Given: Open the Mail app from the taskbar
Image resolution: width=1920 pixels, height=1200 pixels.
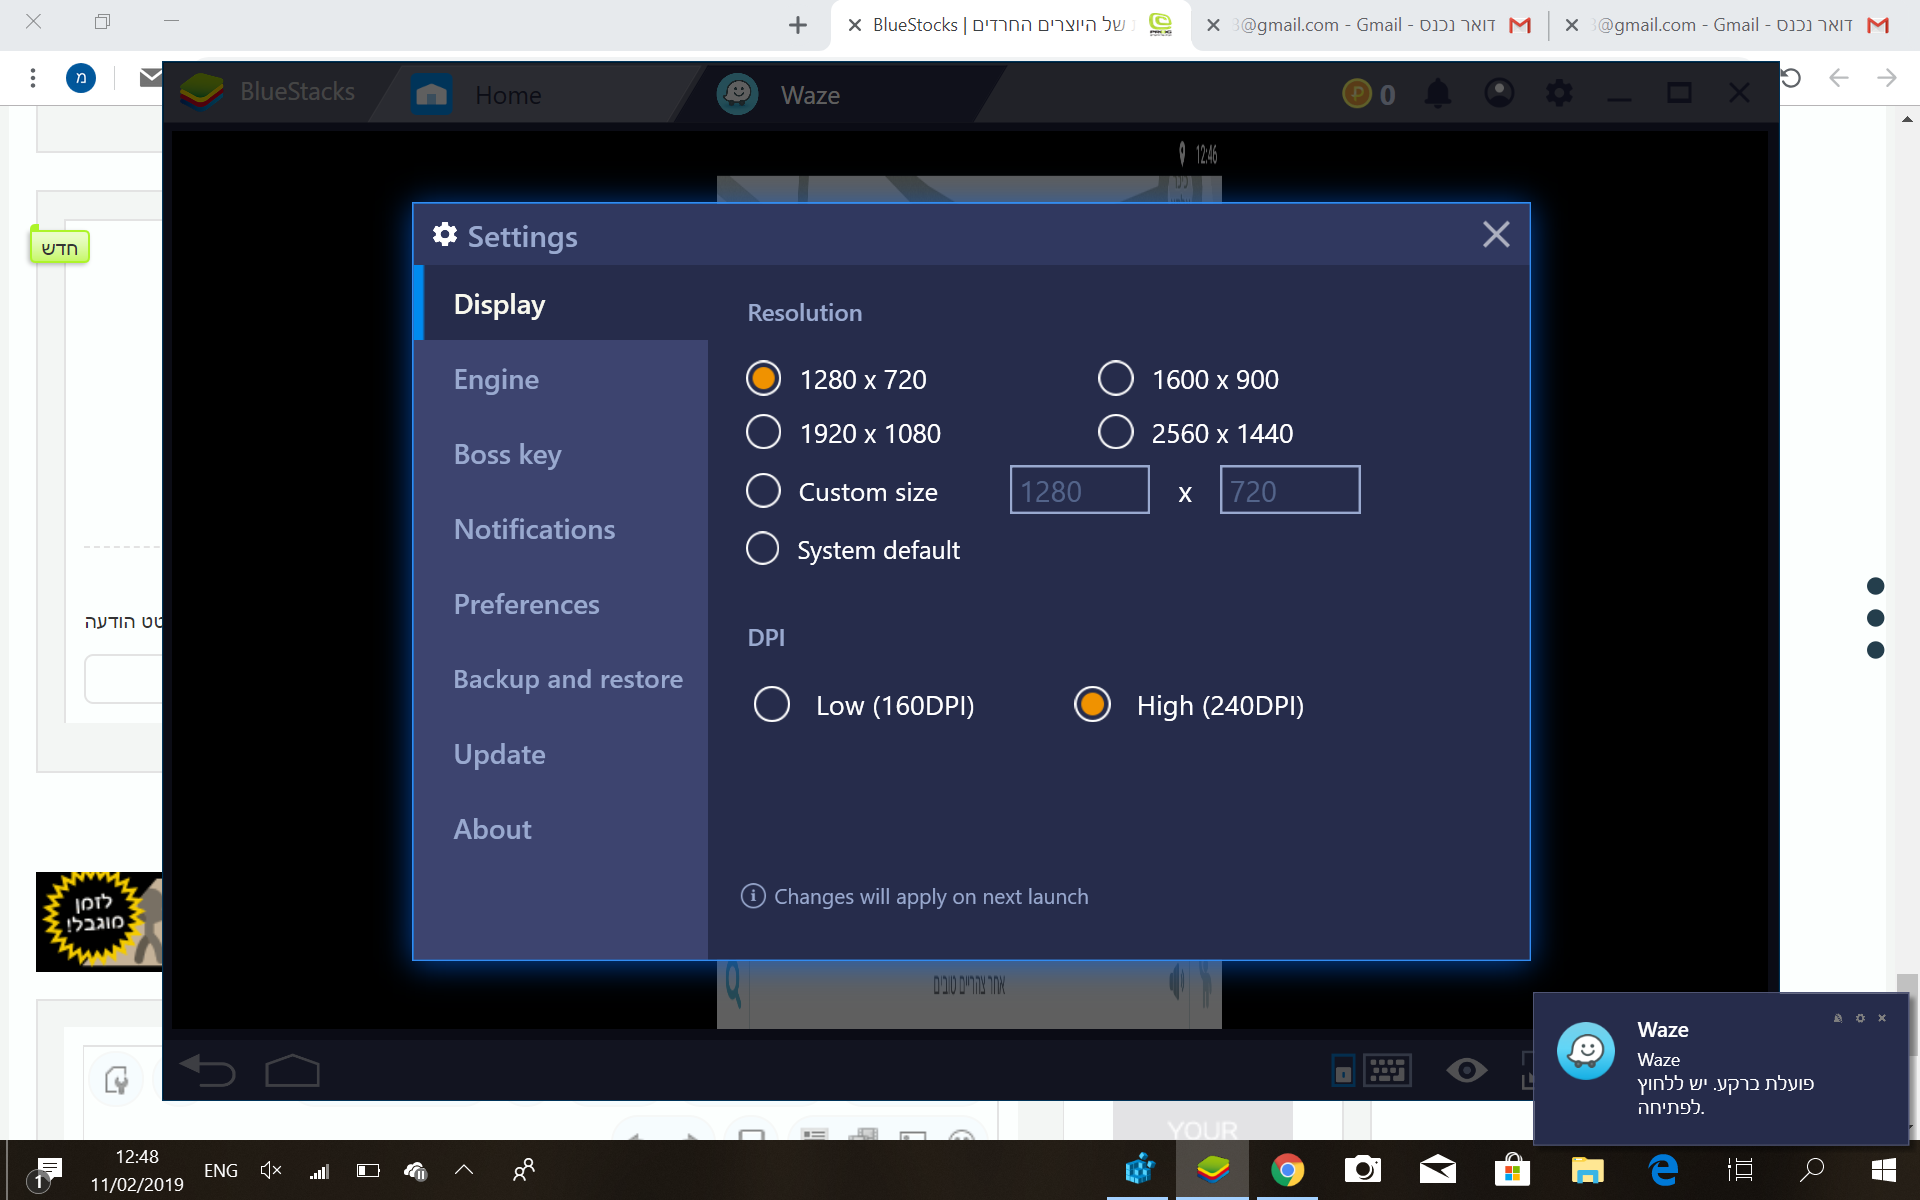Looking at the screenshot, I should pos(1437,1170).
